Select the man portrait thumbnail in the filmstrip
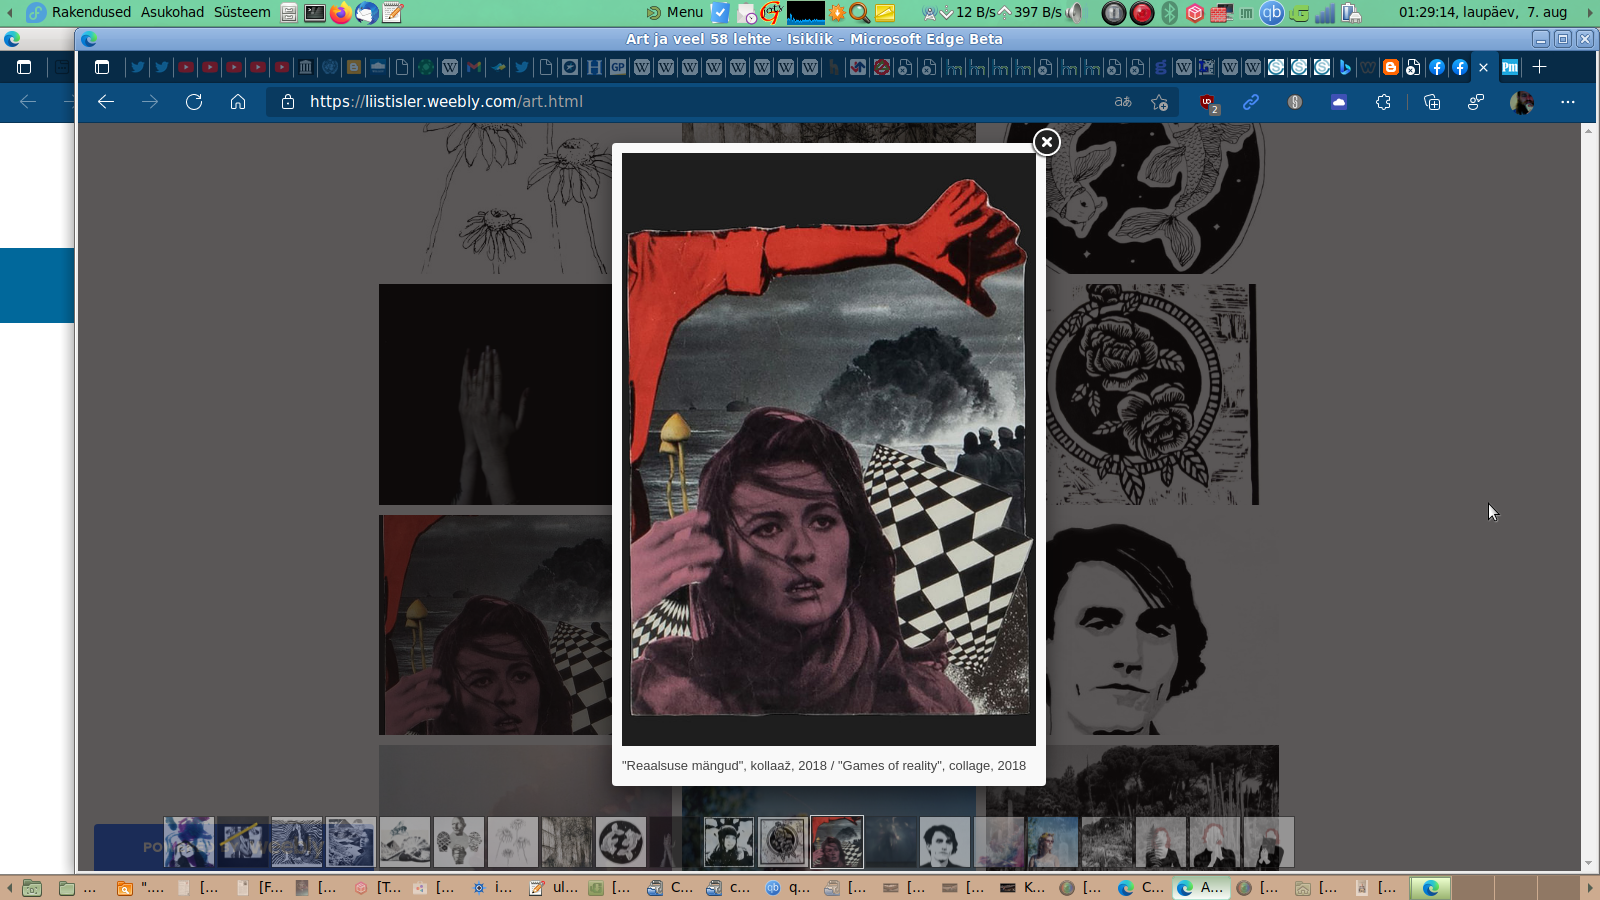This screenshot has height=900, width=1600. click(945, 842)
